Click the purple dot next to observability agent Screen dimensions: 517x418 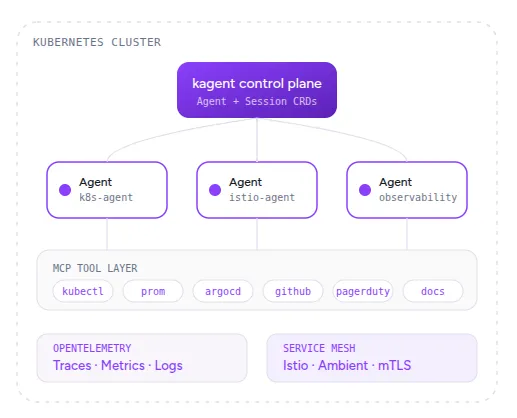(365, 190)
